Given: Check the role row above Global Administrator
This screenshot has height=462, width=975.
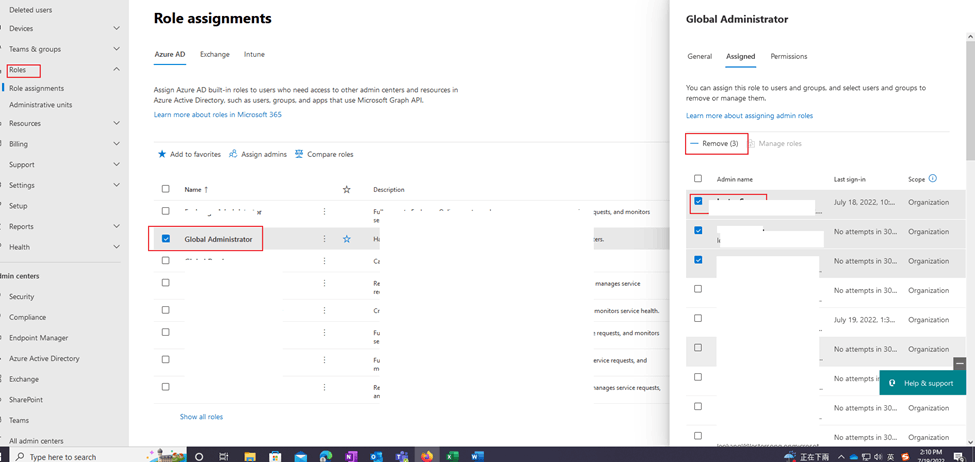Looking at the screenshot, I should point(165,211).
